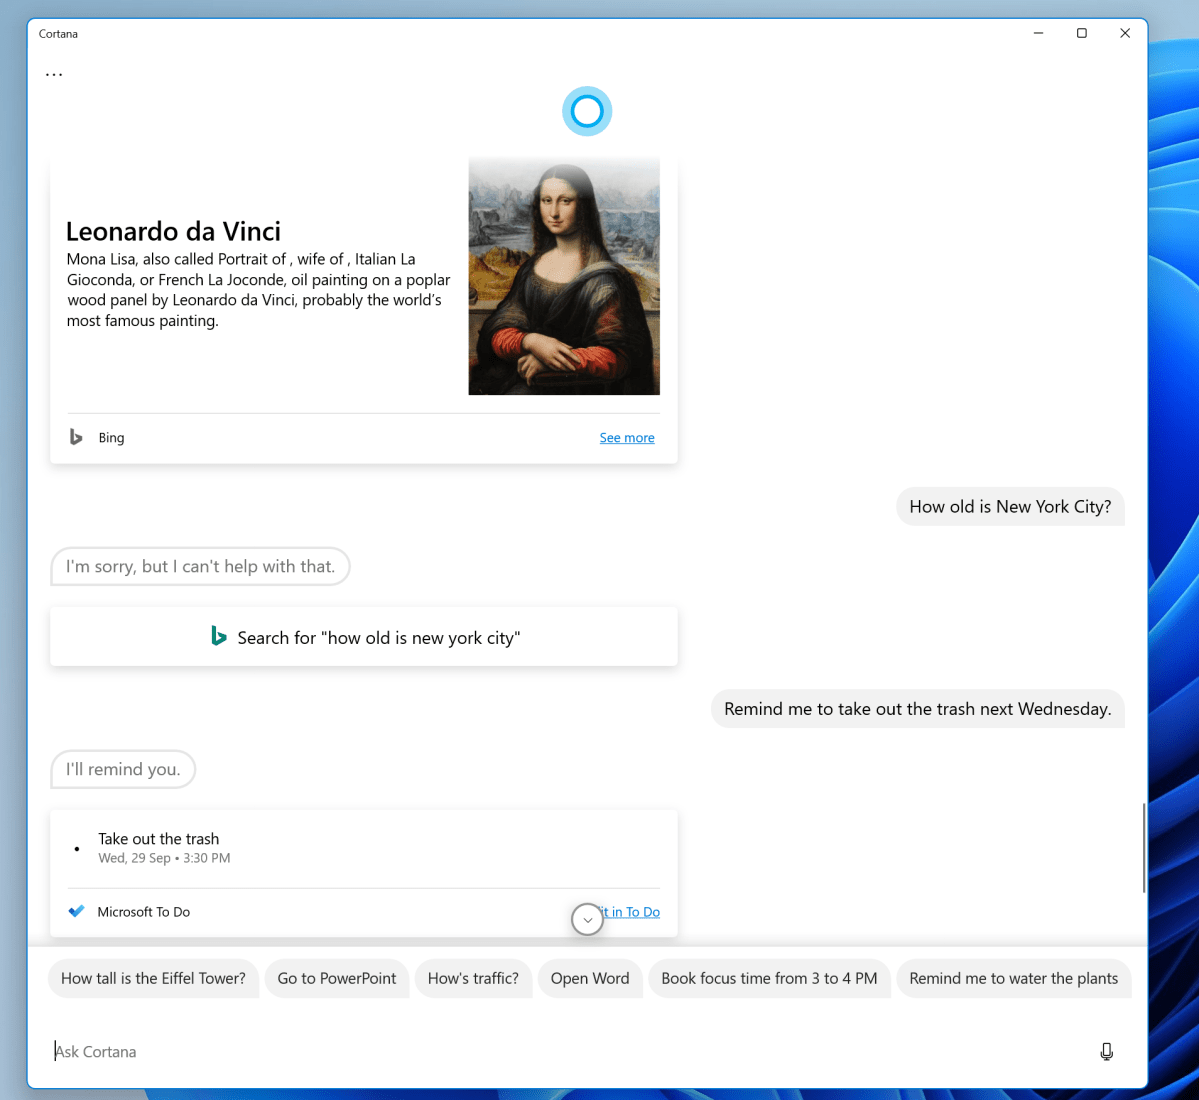The width and height of the screenshot is (1199, 1100).
Task: Open the See more link
Action: (x=626, y=438)
